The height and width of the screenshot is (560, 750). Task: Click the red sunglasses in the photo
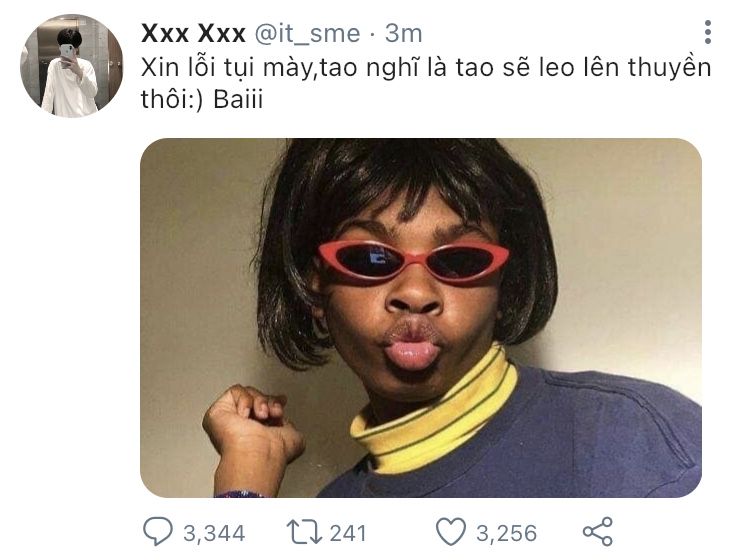pos(413,262)
